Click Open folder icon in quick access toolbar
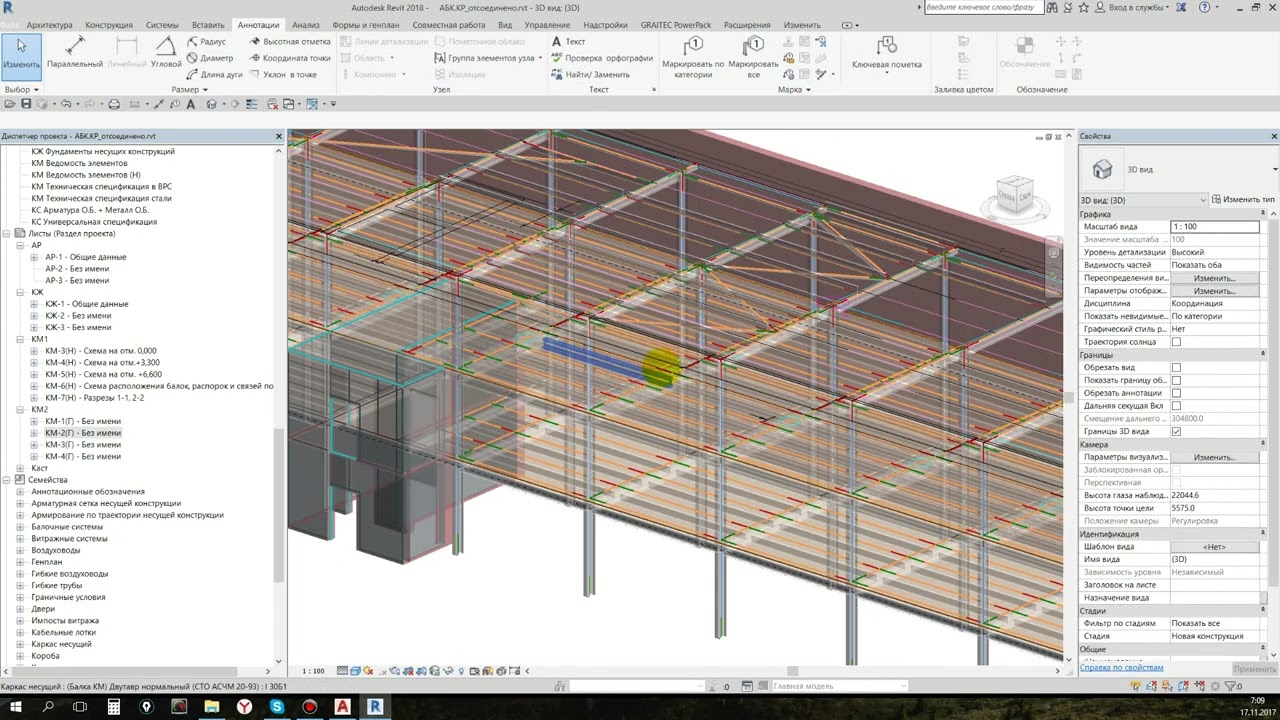 click(x=9, y=104)
